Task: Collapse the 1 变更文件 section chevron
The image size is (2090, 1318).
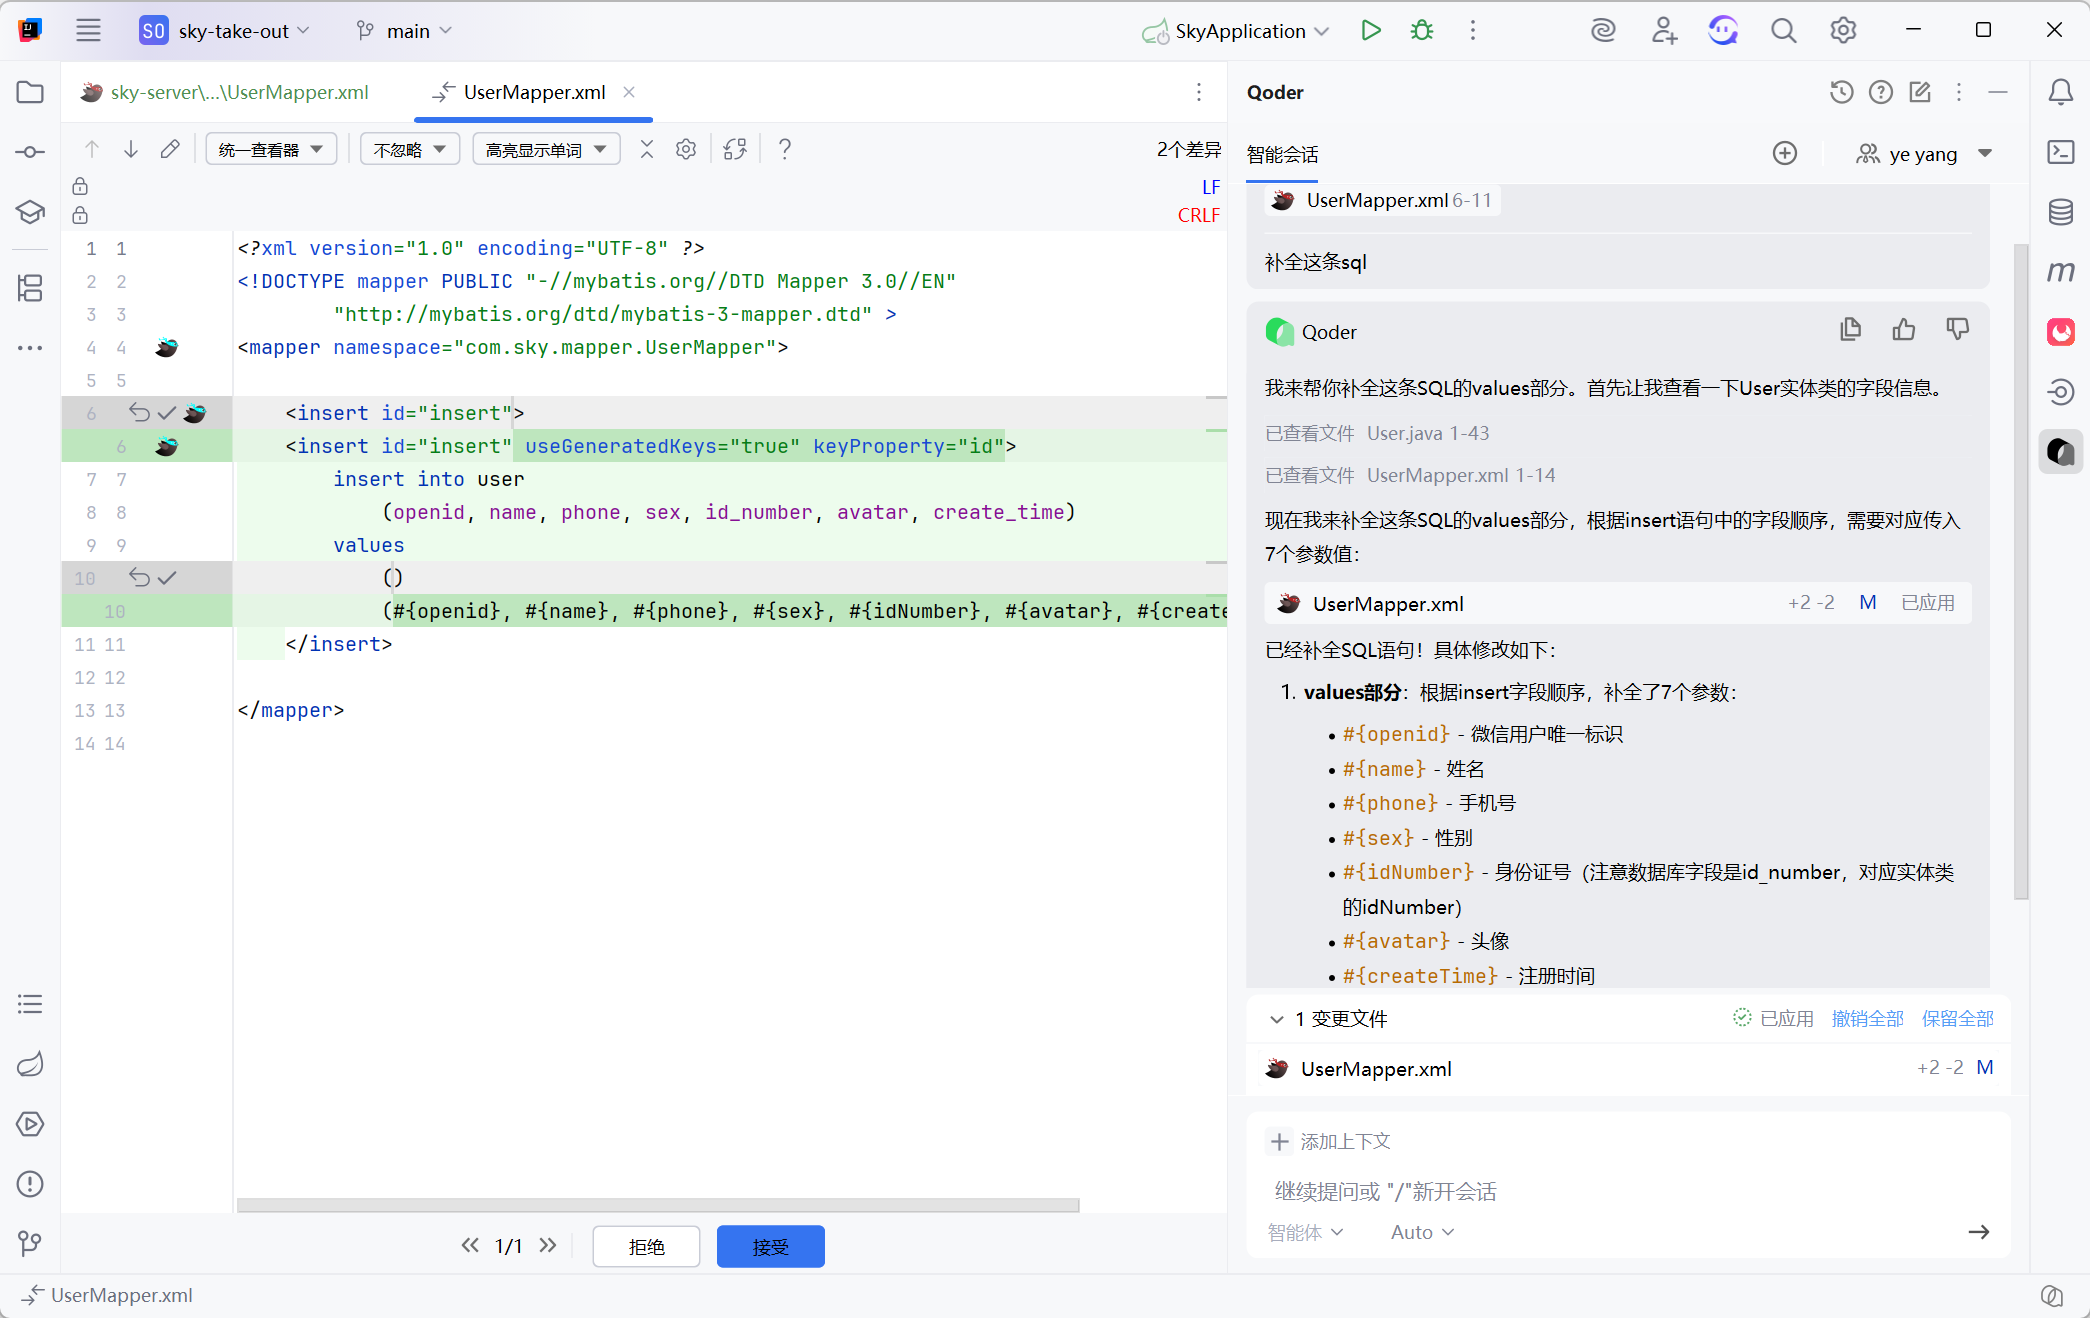Action: click(1276, 1019)
